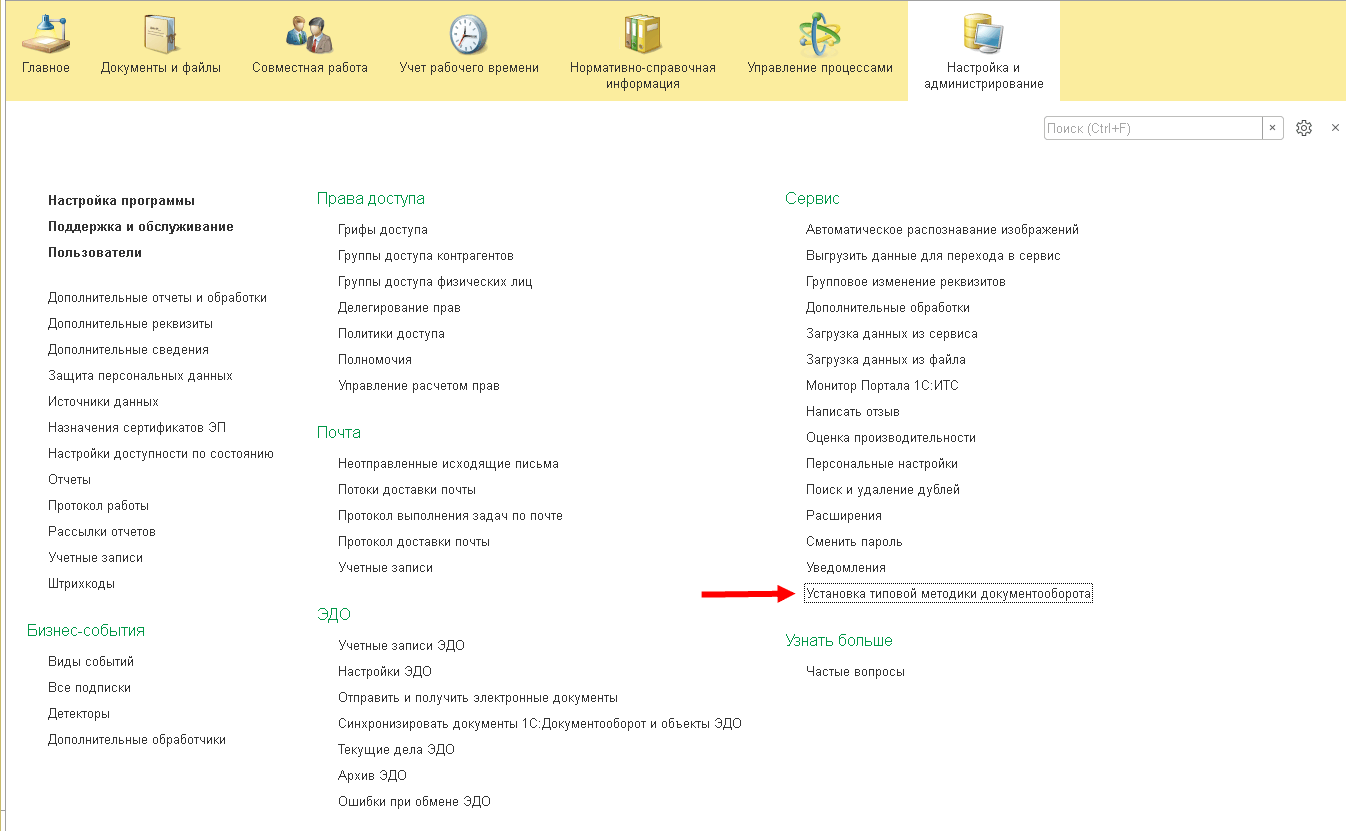Screen dimensions: 1346x831
Task: Open Персональные настройки
Action: point(882,464)
